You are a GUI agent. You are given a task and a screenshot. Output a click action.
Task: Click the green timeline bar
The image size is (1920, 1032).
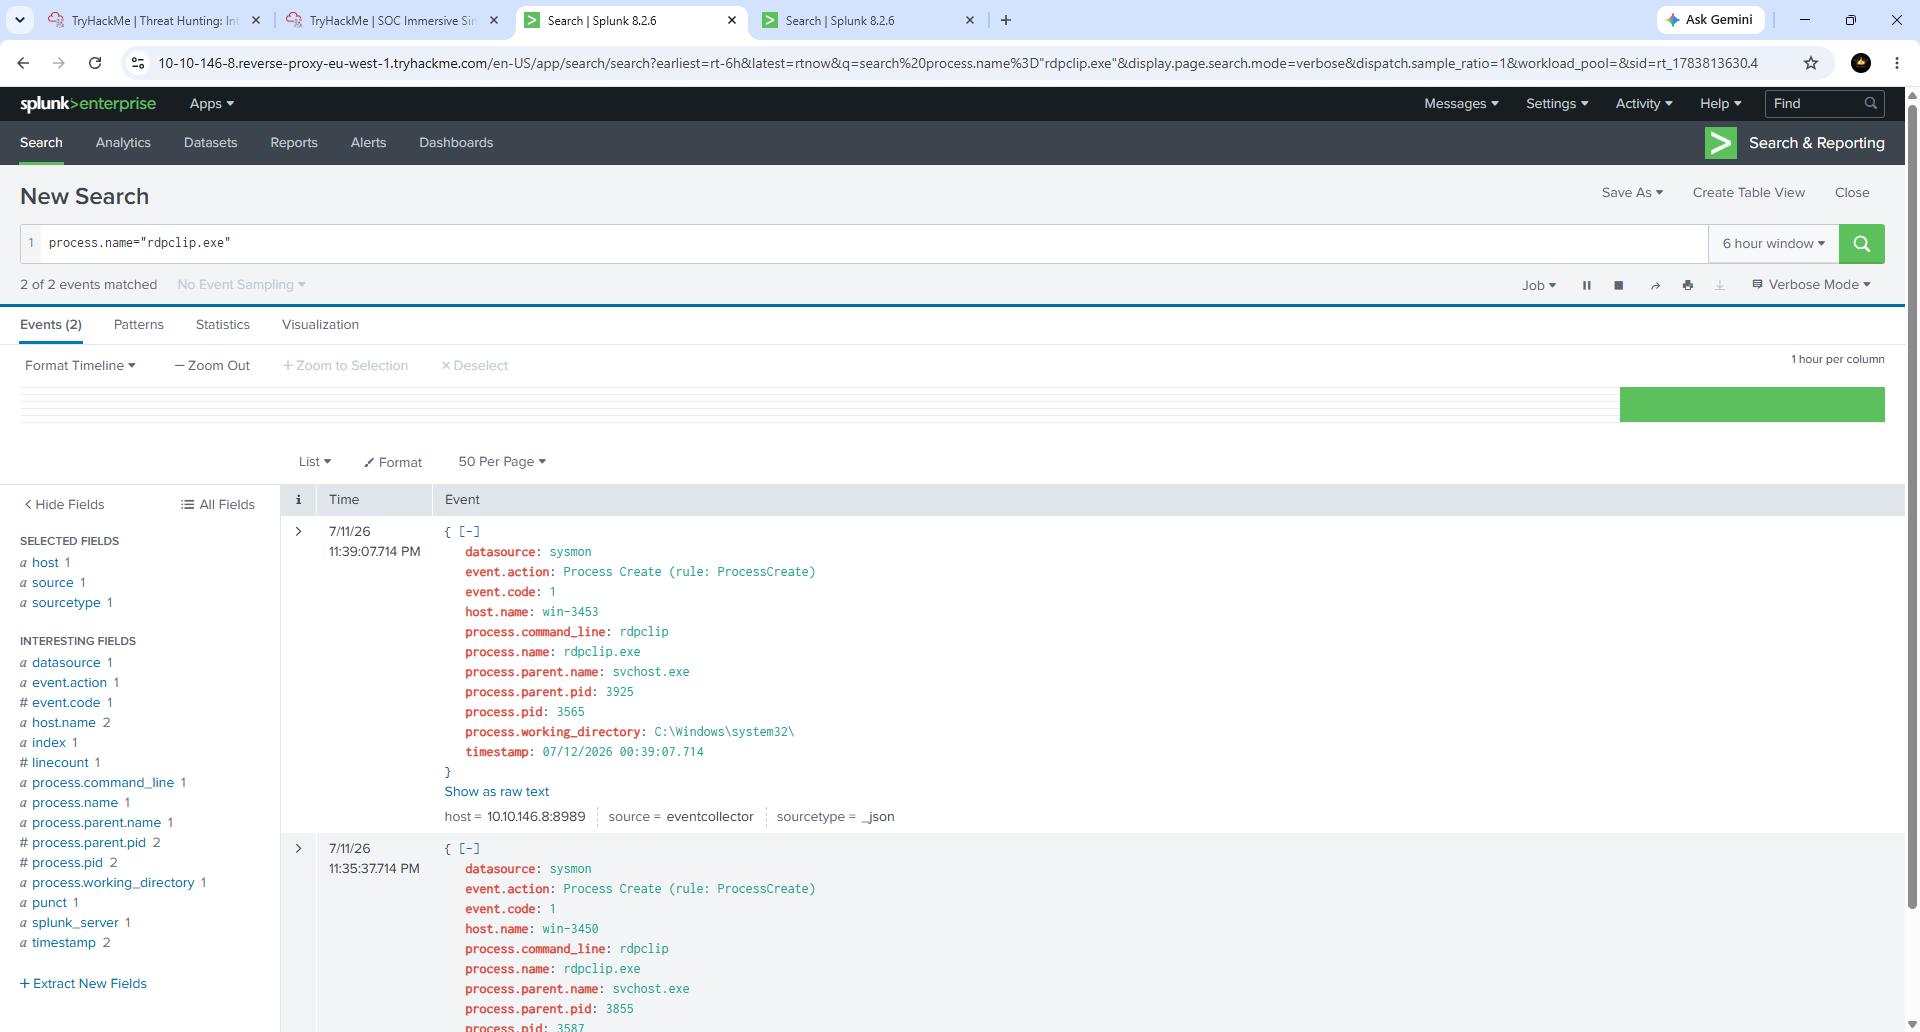click(1752, 405)
